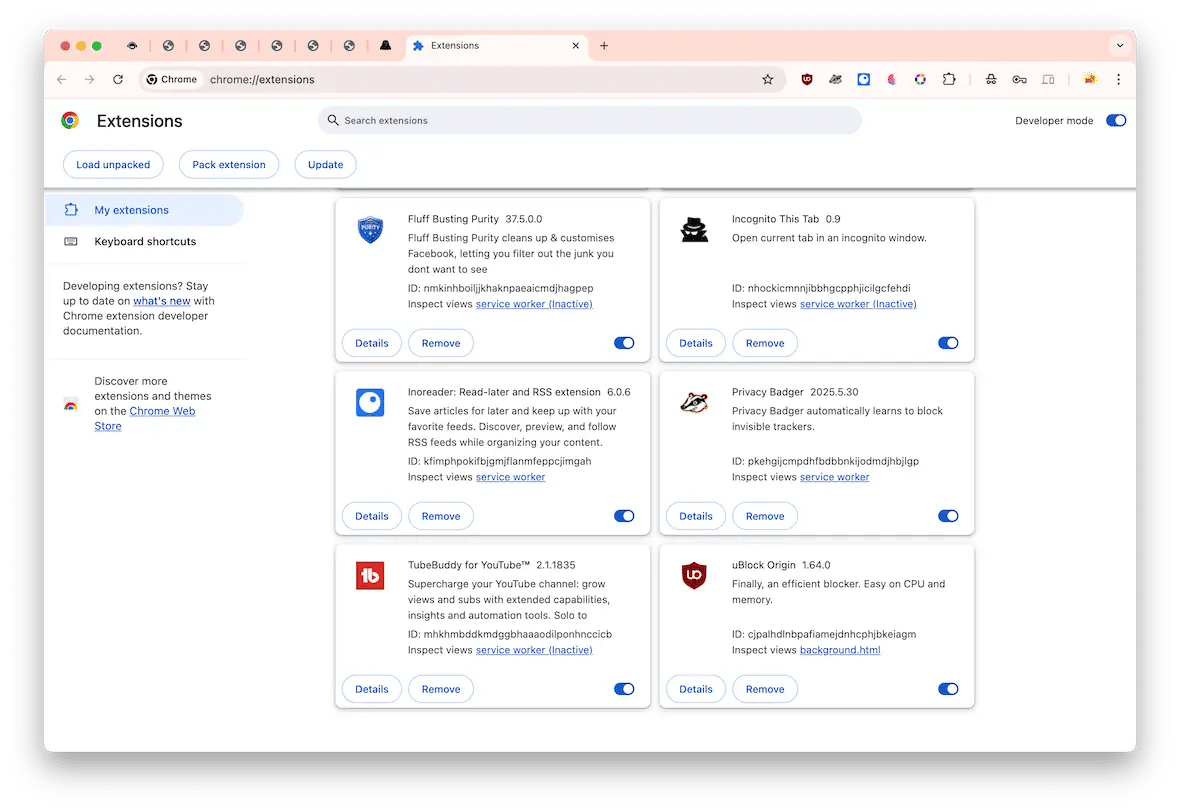Open the what's new link
Screen dimensions: 1180x810
click(x=162, y=301)
